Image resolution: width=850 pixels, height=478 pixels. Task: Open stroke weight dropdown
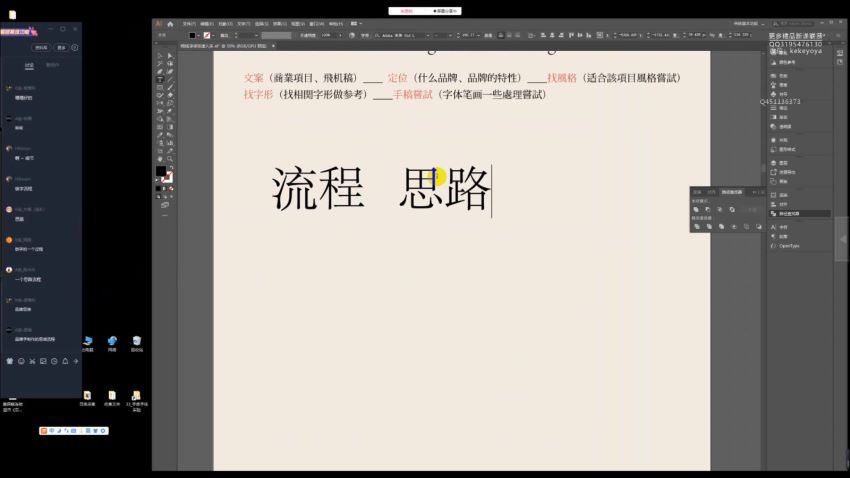click(256, 35)
